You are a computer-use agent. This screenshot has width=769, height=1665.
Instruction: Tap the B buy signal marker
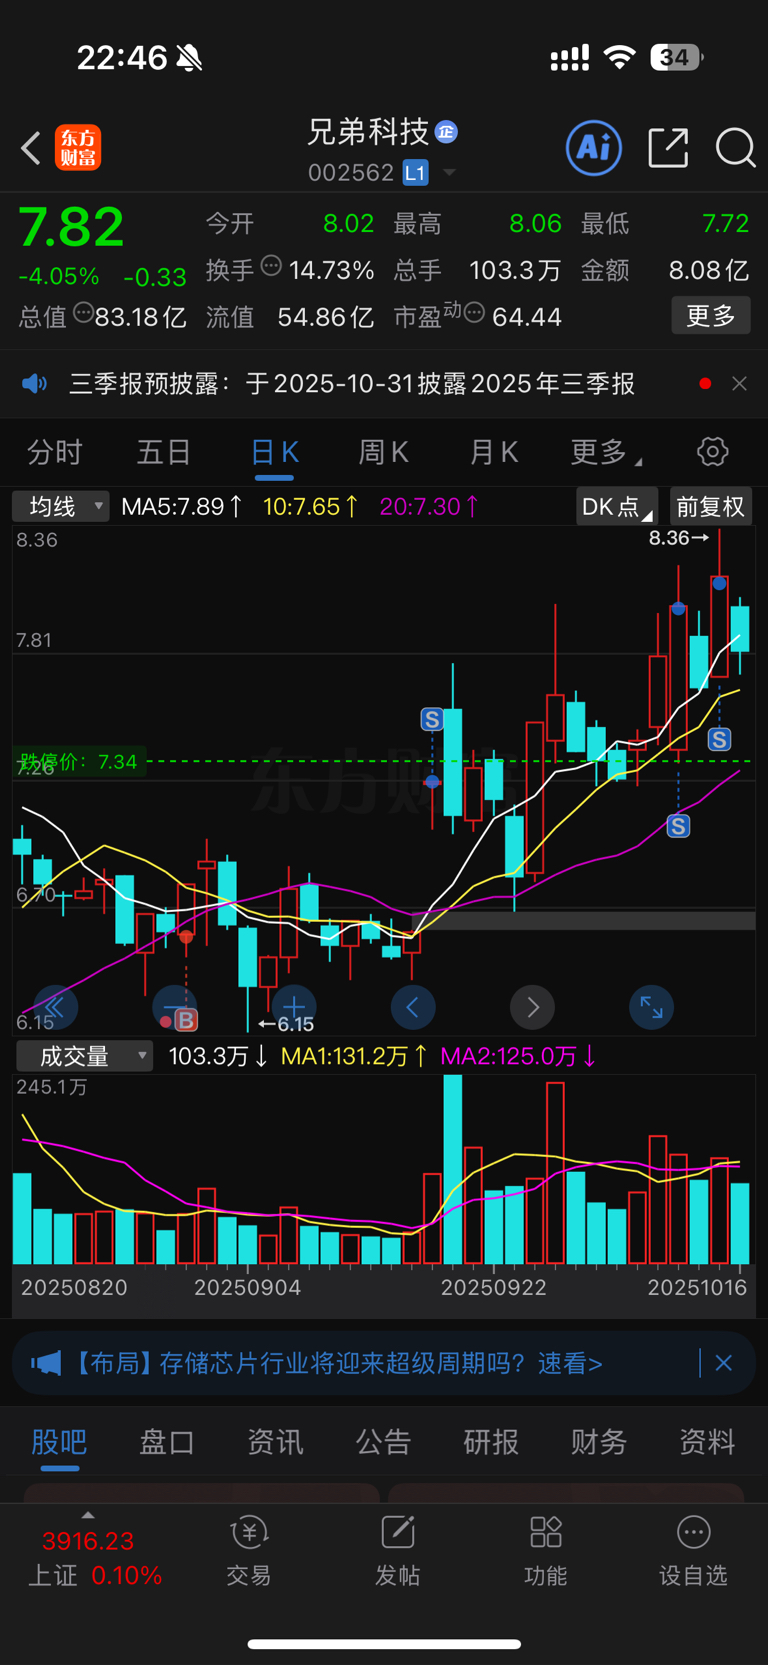pyautogui.click(x=186, y=1020)
